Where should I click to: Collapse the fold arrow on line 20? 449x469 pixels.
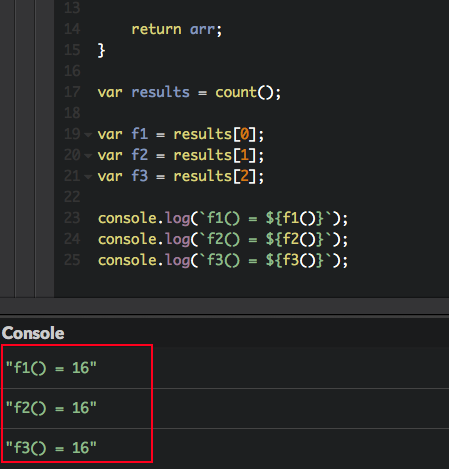(88, 156)
